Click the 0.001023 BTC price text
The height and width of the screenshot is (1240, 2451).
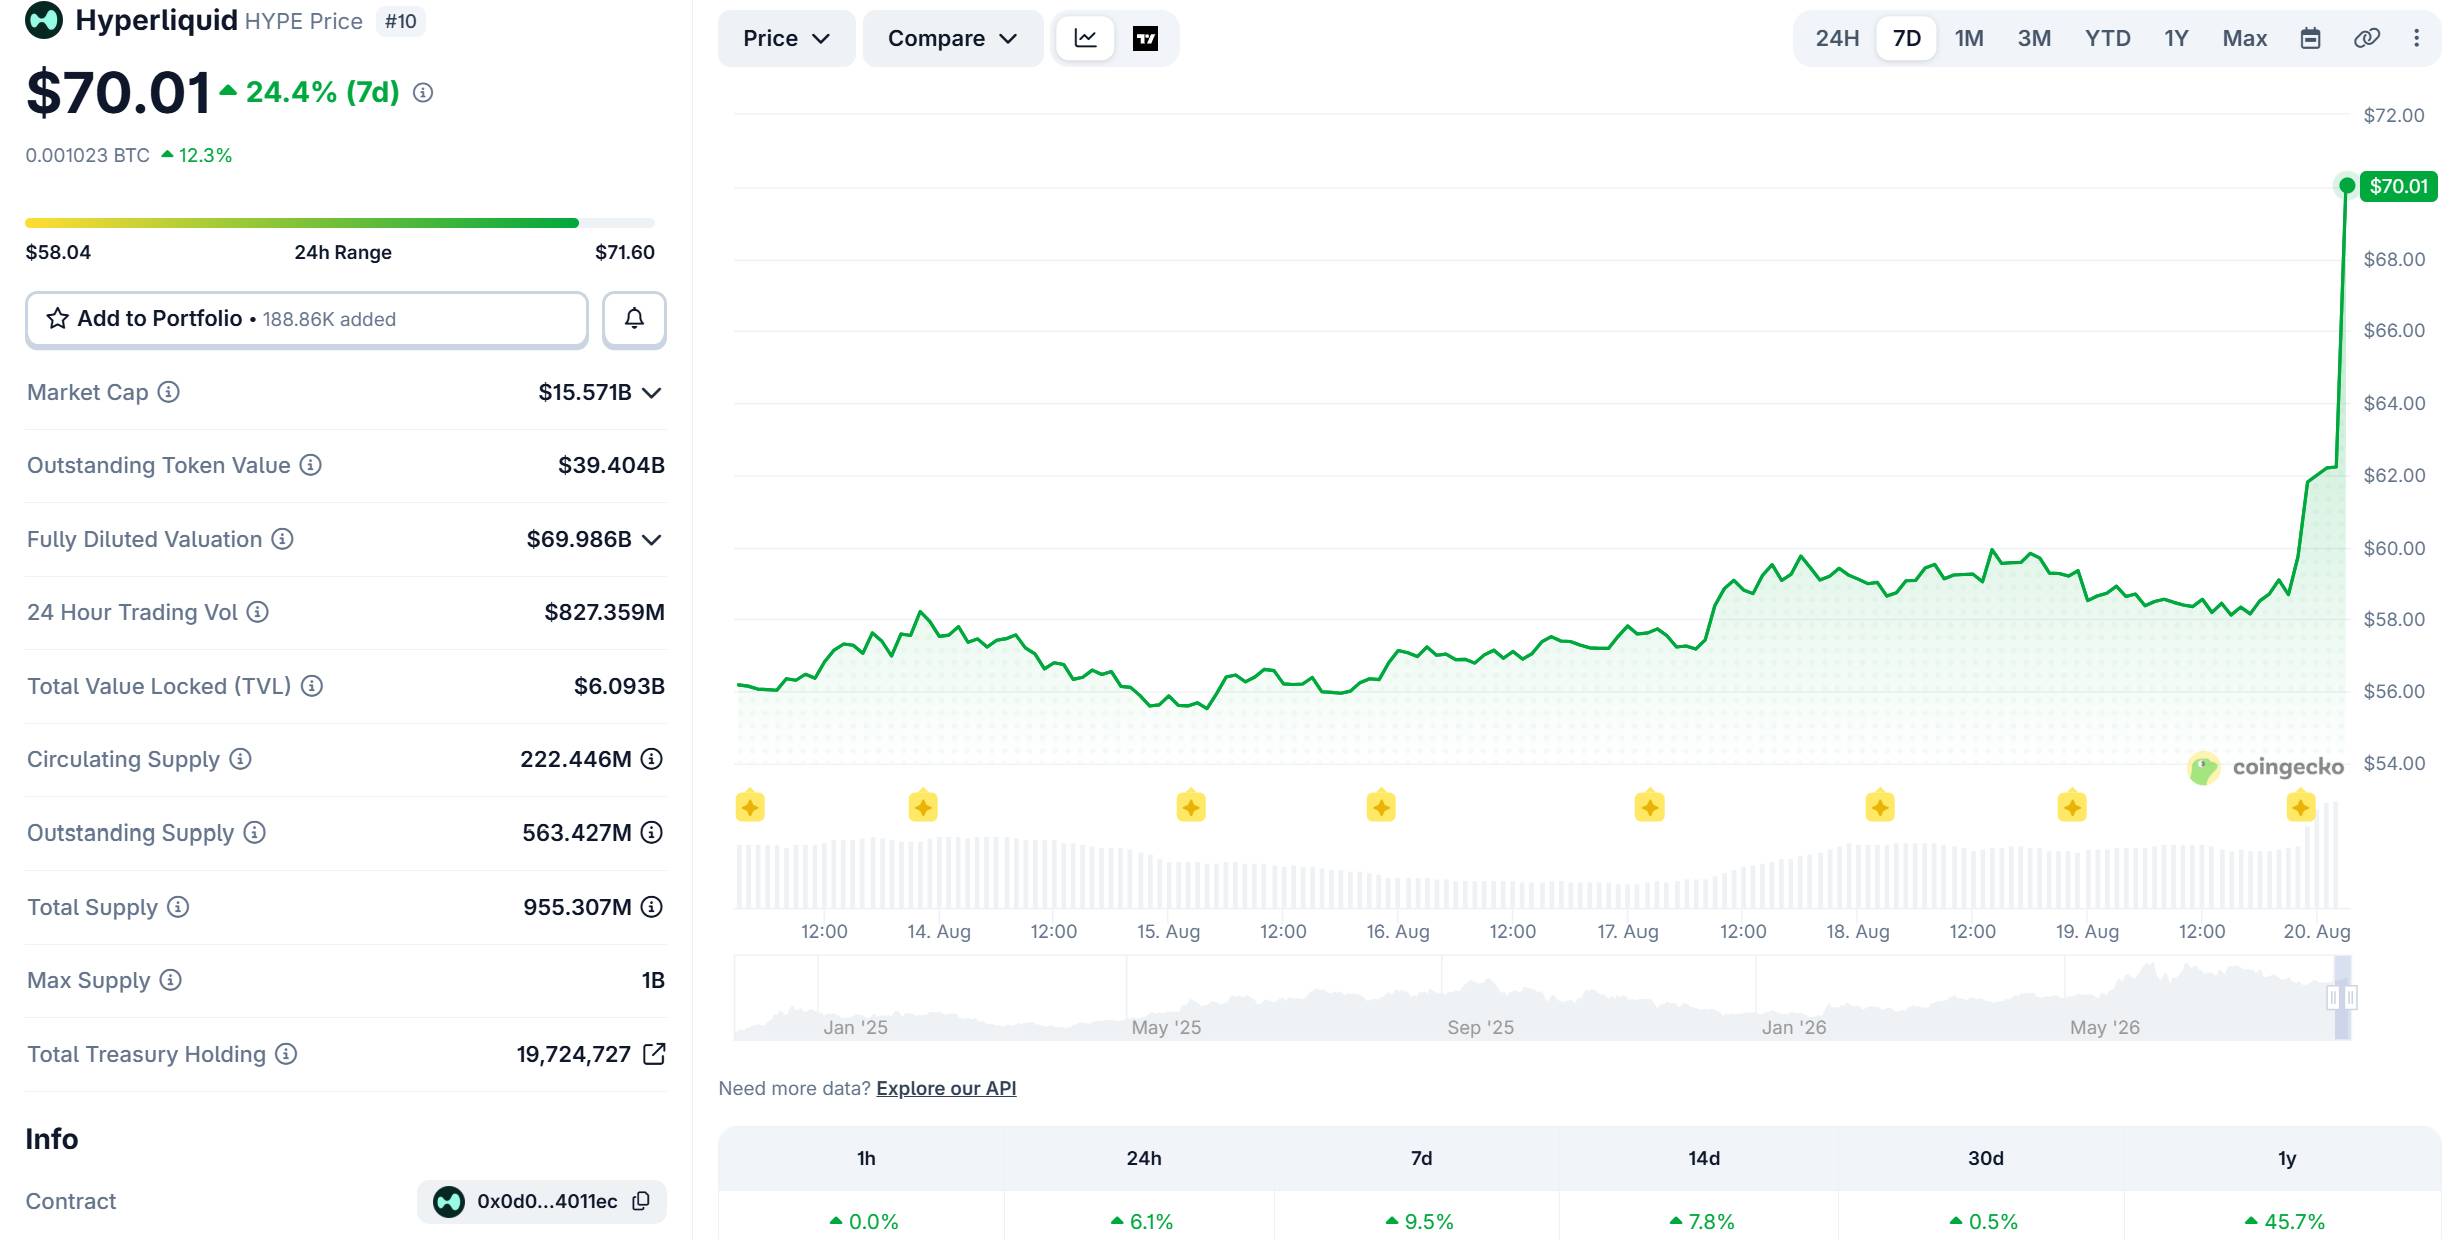(x=87, y=155)
